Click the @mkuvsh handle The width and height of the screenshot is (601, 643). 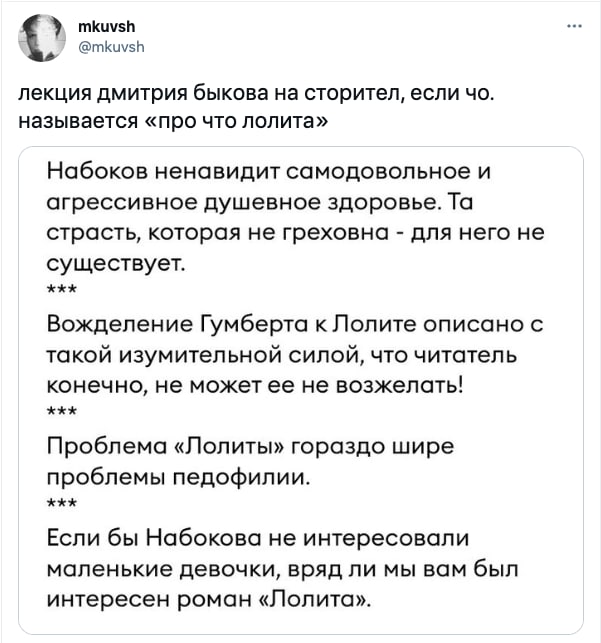click(x=111, y=47)
